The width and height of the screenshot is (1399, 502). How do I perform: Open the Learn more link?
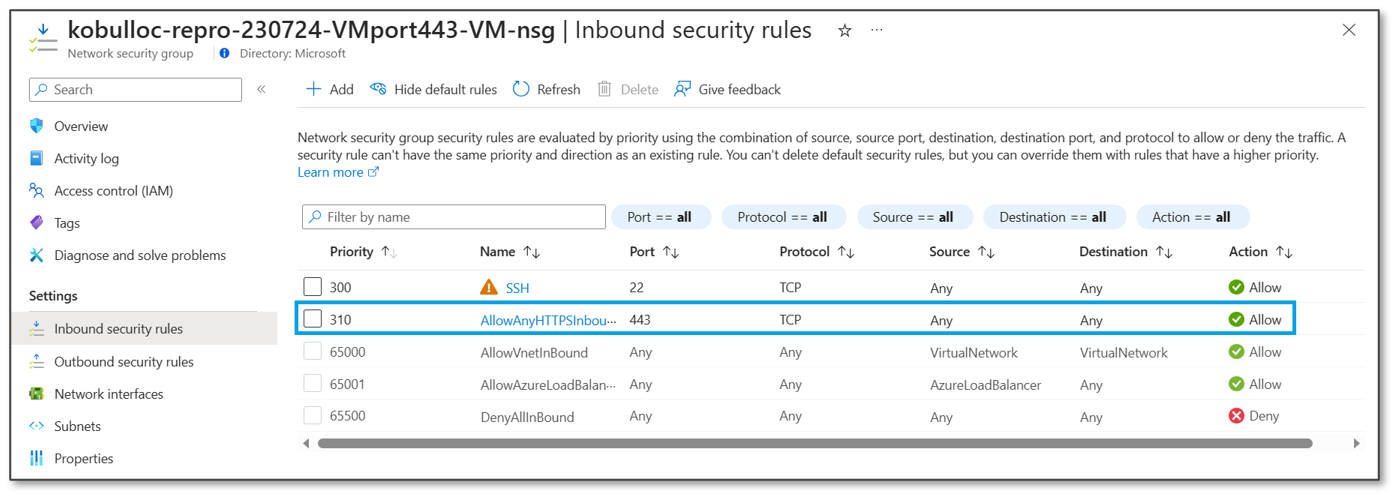(x=338, y=172)
